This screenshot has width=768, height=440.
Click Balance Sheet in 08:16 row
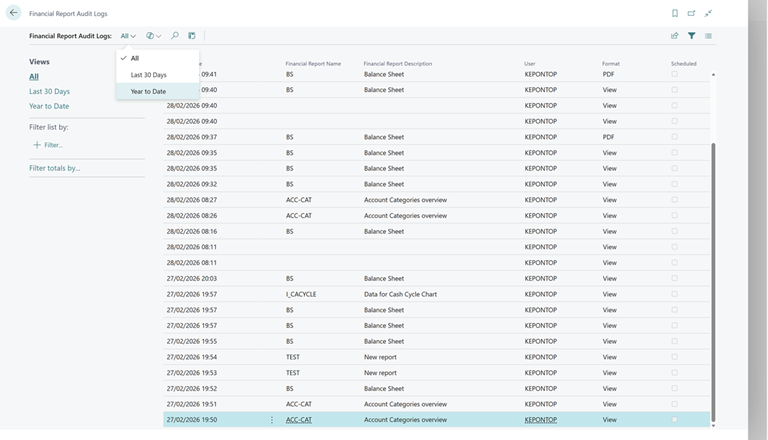[384, 231]
